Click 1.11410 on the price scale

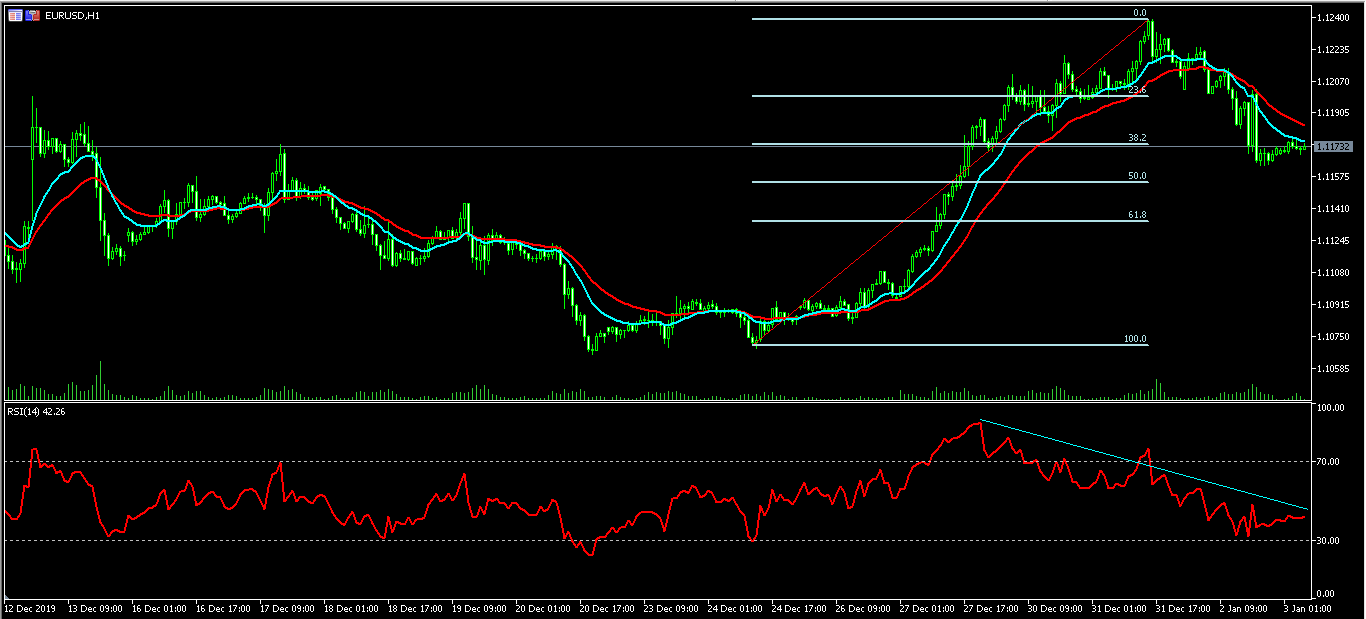click(x=1333, y=209)
